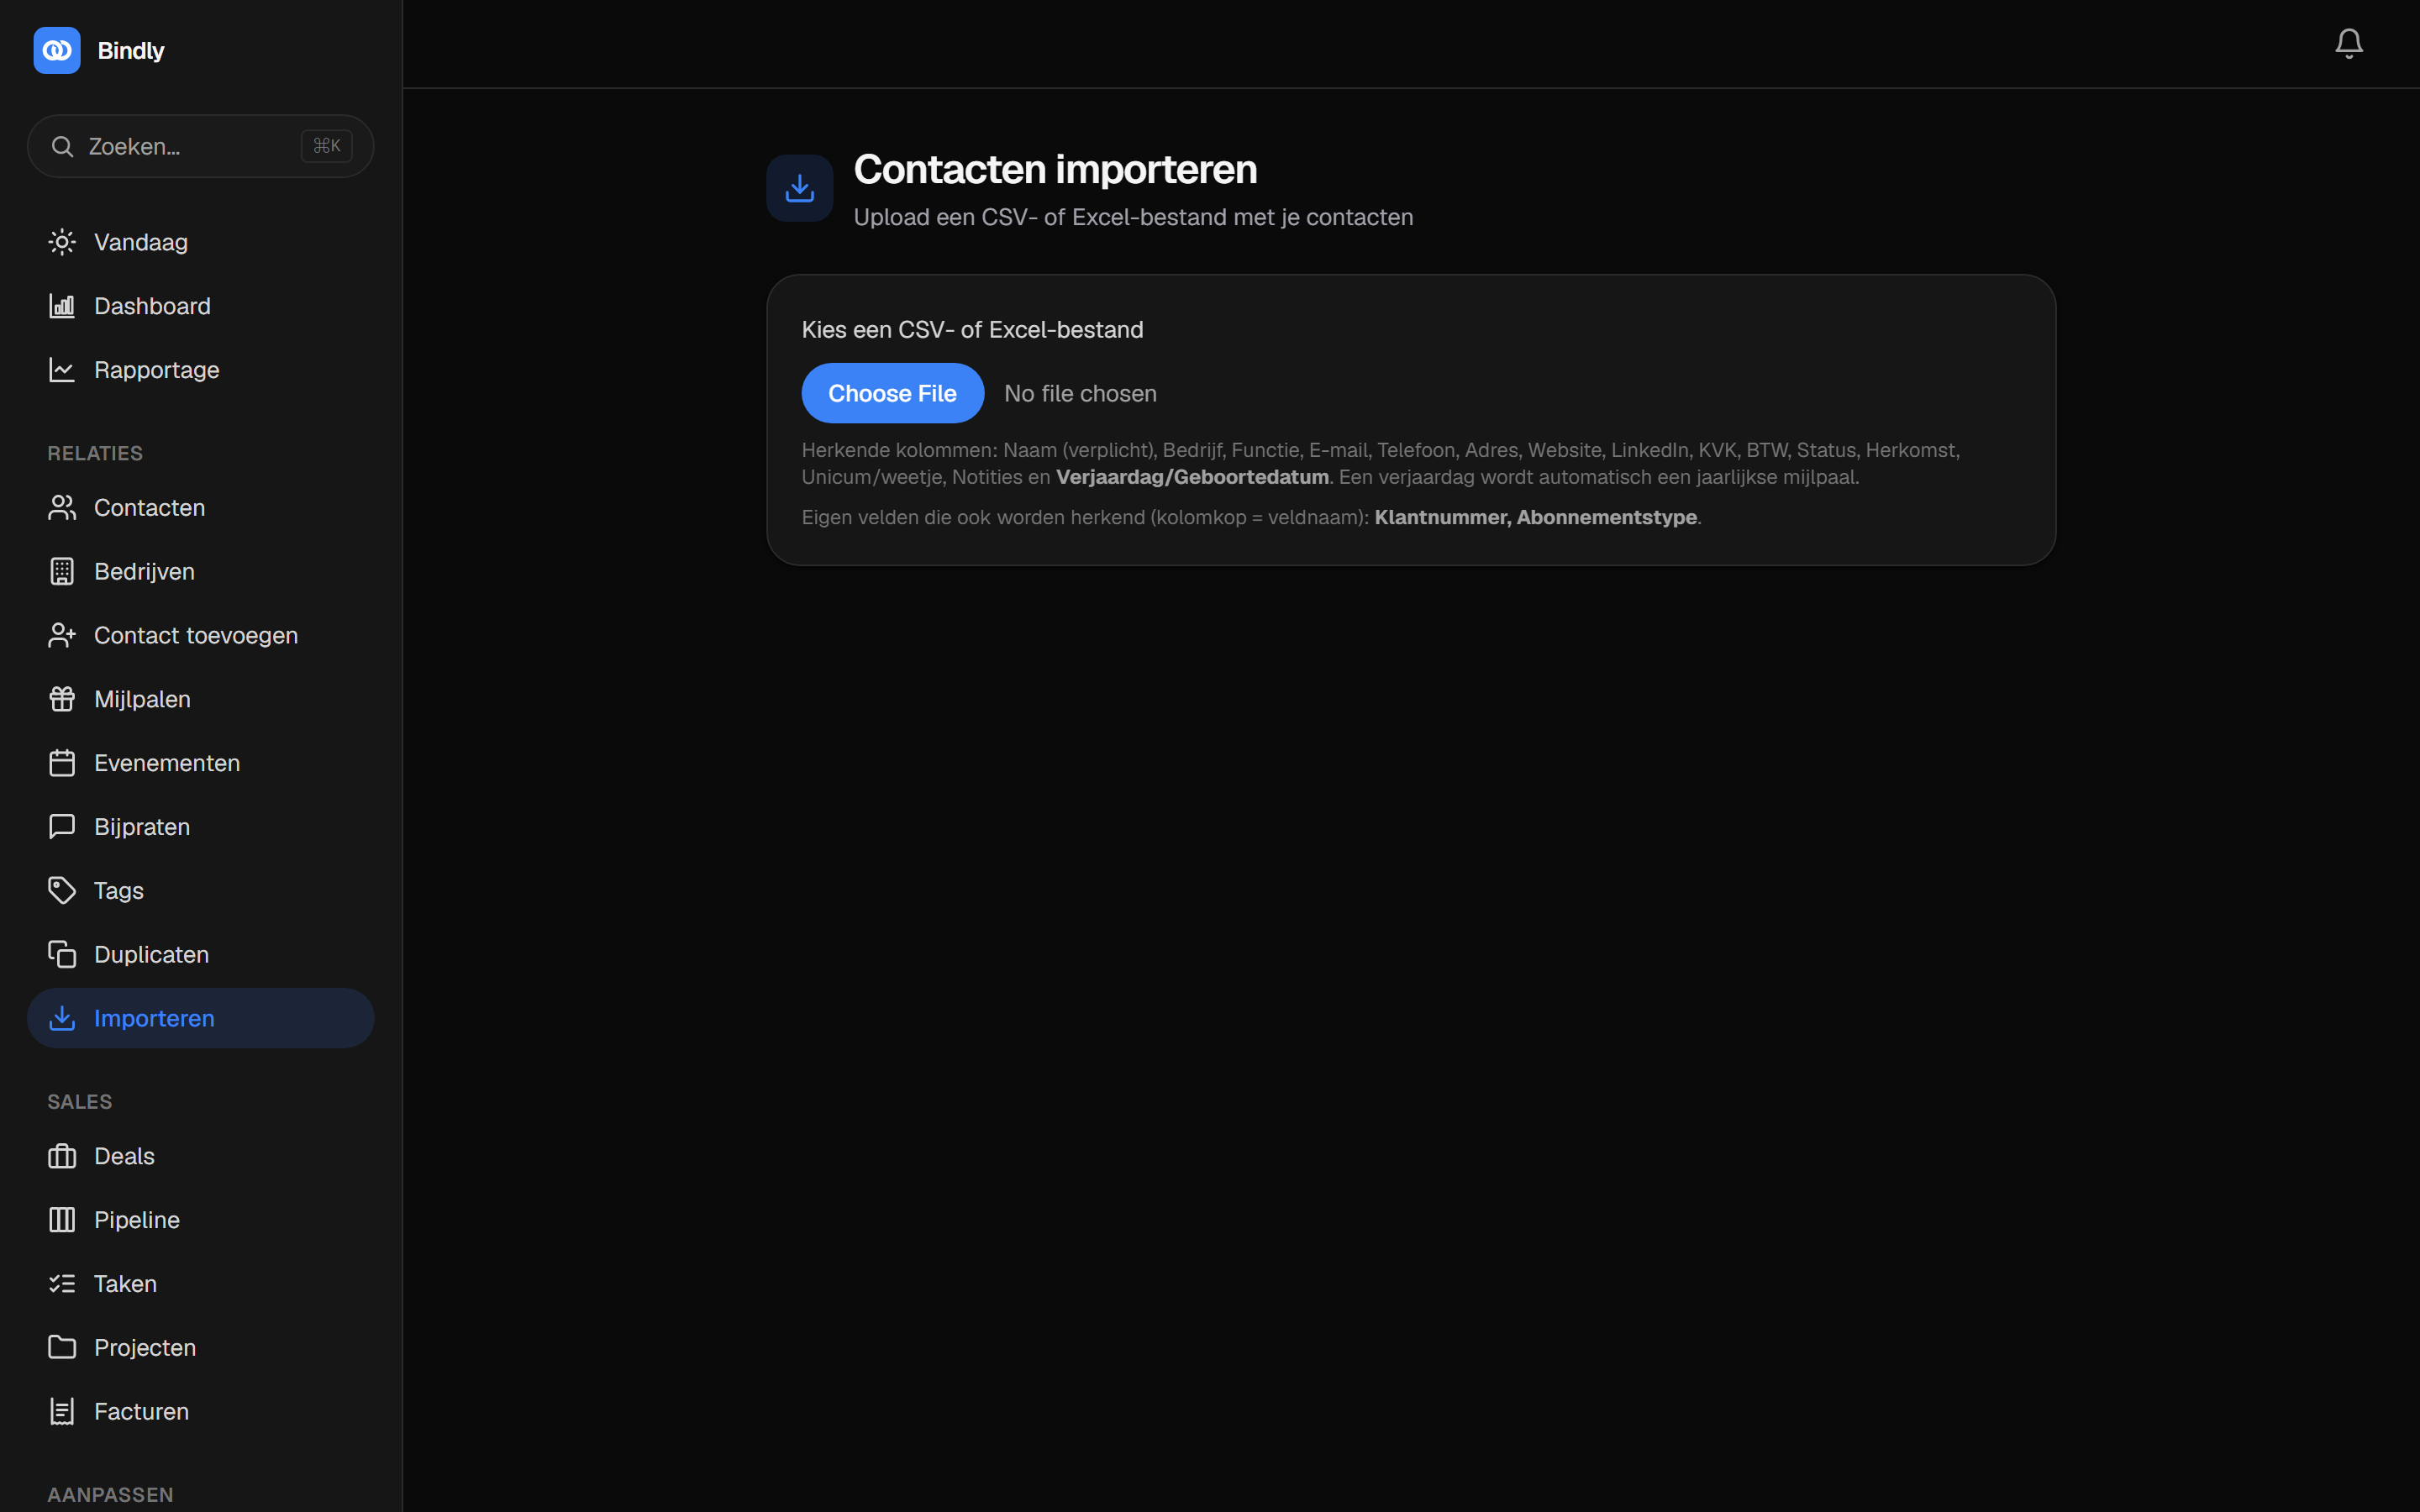
Task: Open the Vandaag page
Action: [201, 242]
